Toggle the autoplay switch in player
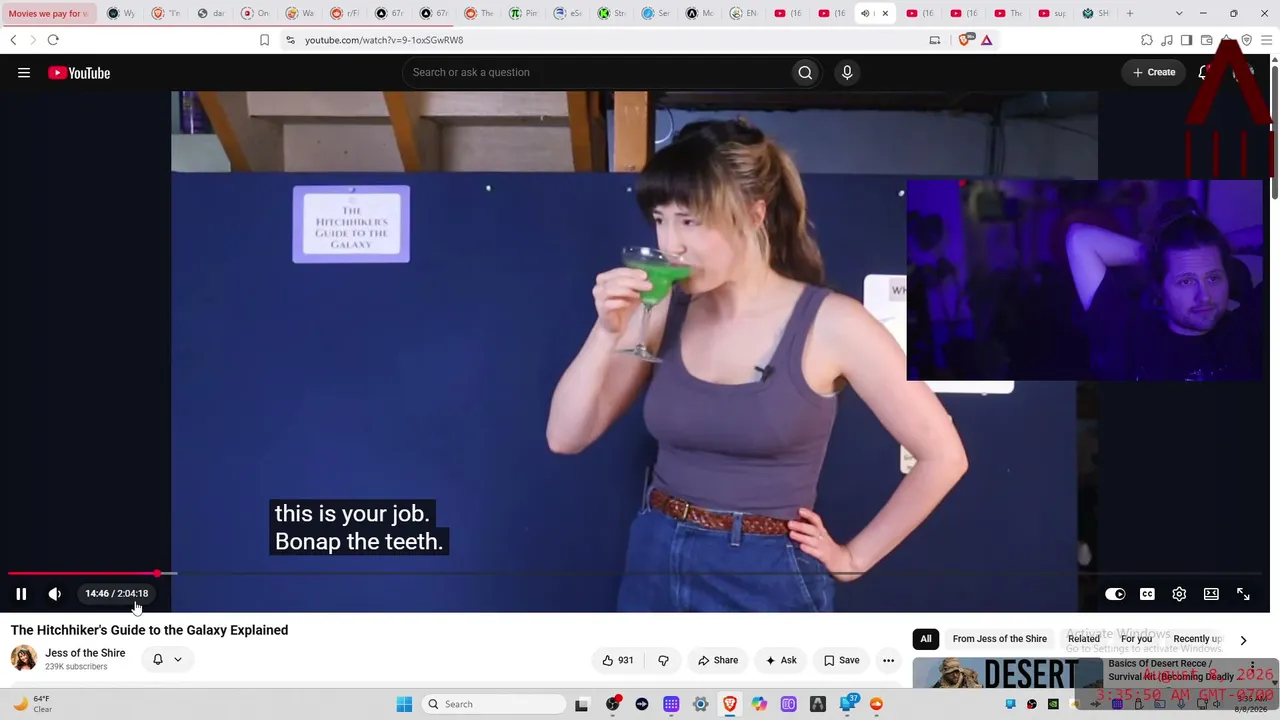The width and height of the screenshot is (1280, 720). tap(1115, 594)
